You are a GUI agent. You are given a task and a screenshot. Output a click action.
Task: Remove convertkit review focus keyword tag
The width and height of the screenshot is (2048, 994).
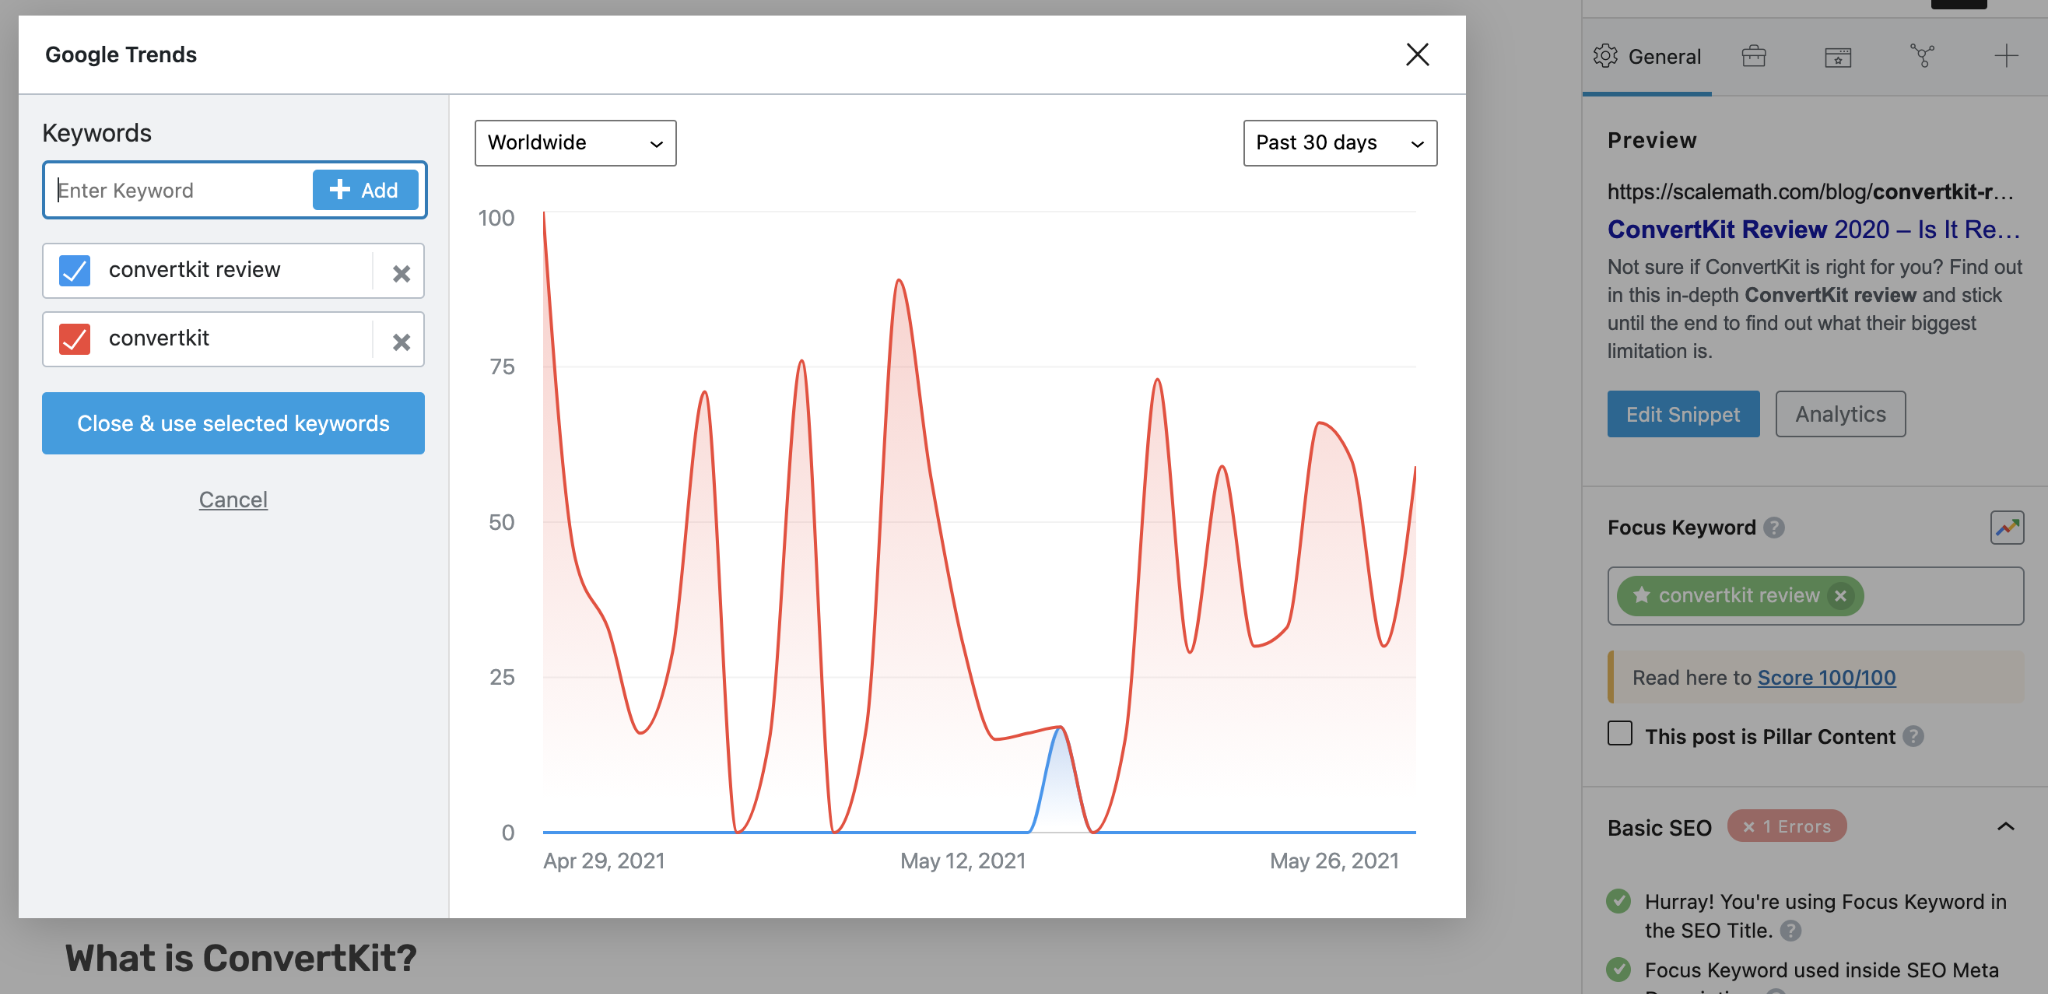1840,596
